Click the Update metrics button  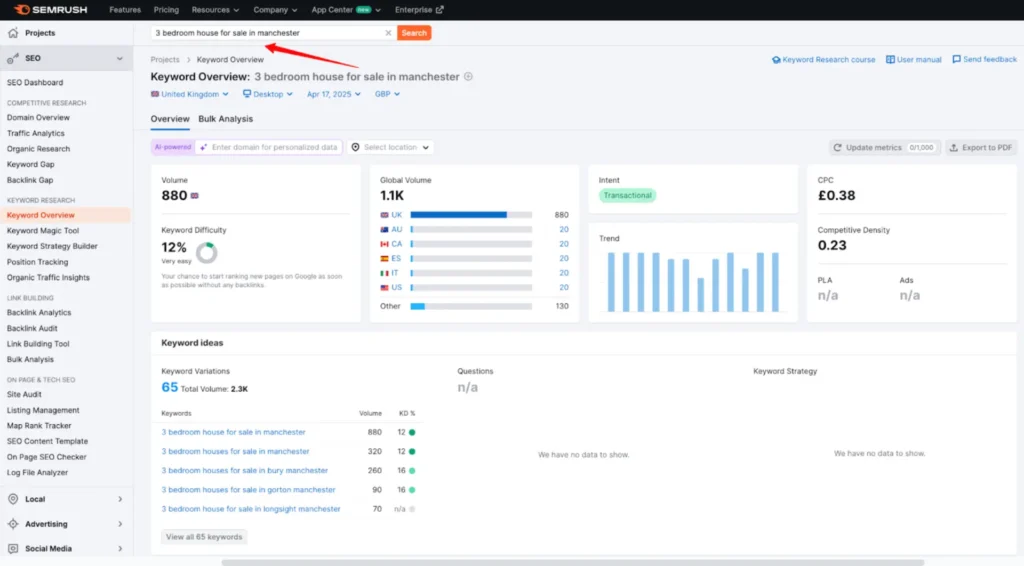pos(884,148)
